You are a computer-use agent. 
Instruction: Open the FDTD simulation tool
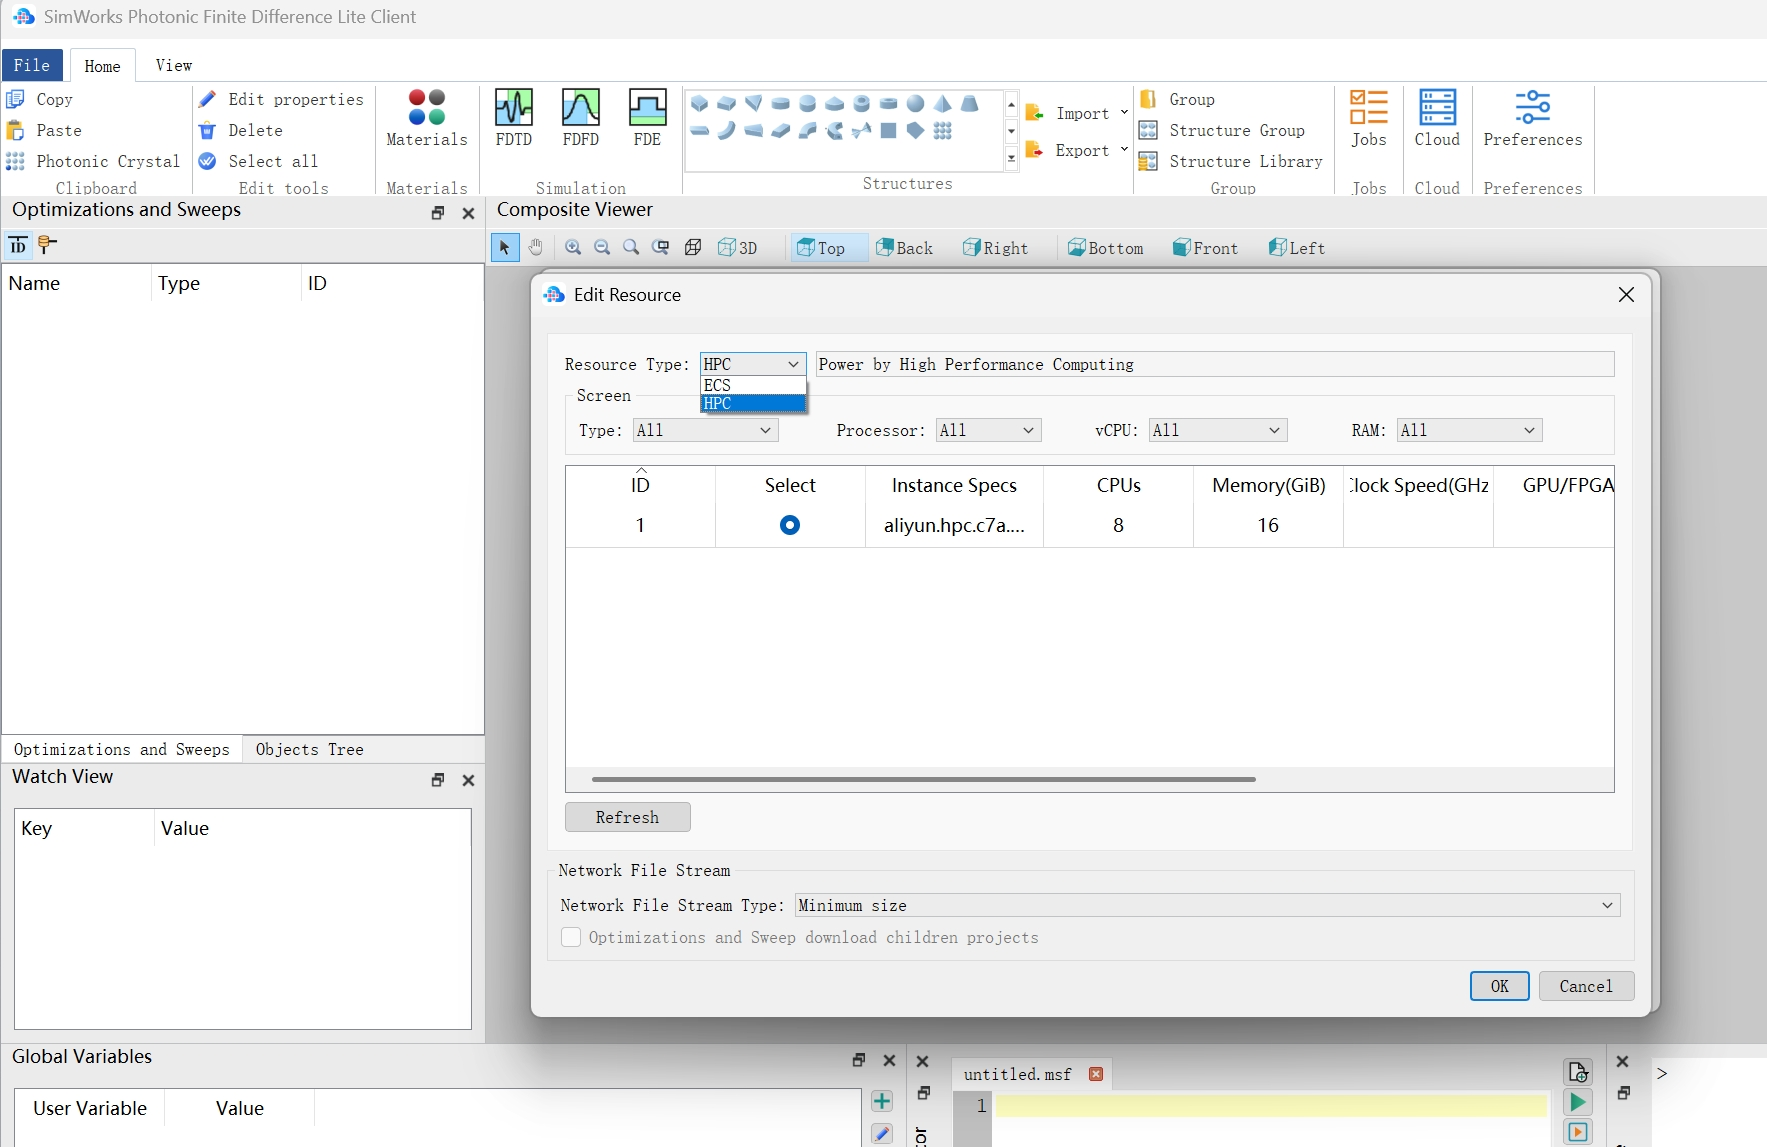point(513,118)
